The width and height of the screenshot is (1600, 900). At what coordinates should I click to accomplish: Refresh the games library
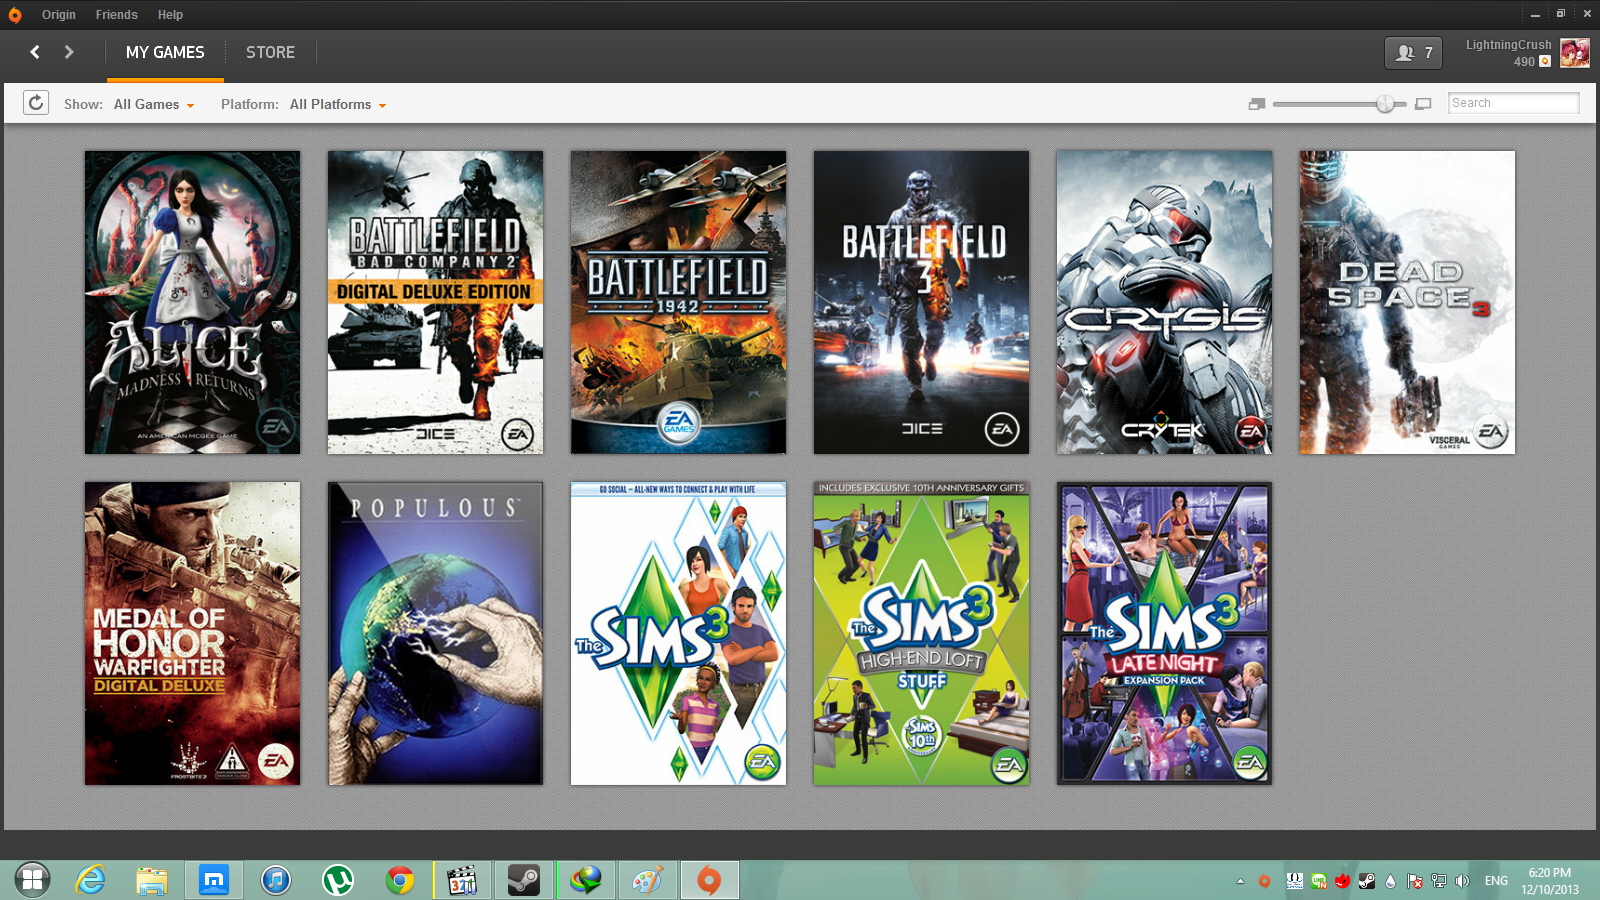tap(36, 103)
